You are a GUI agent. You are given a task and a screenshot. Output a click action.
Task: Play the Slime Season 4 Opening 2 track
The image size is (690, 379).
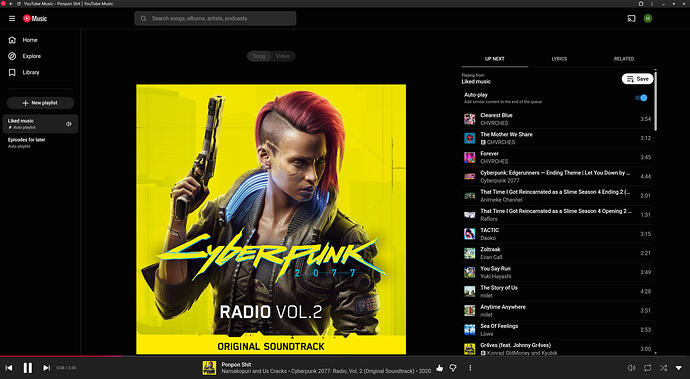coord(558,215)
